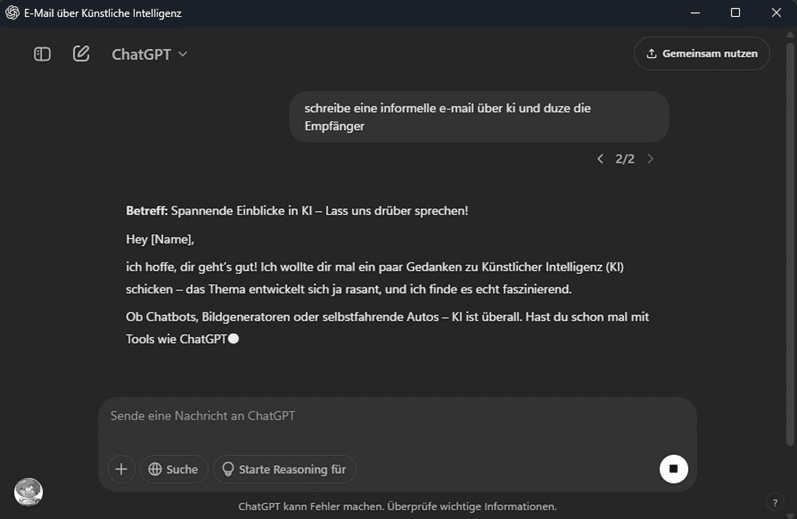This screenshot has height=519, width=797.
Task: Click the 2/2 response version counter
Action: click(x=625, y=159)
